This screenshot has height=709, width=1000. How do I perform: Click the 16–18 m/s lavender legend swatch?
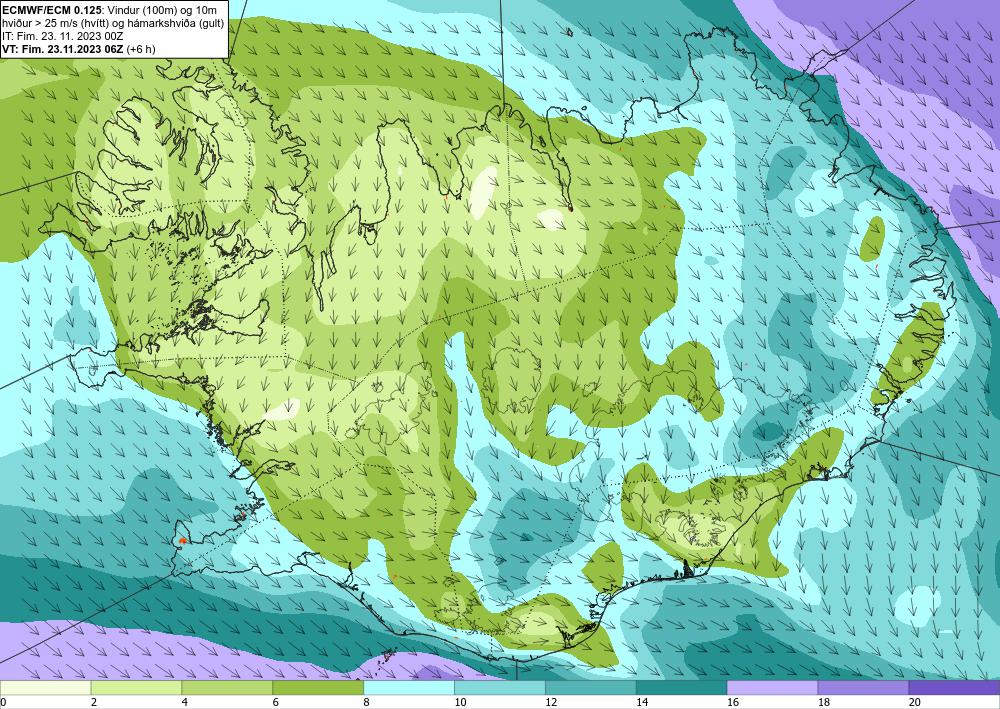[x=772, y=688]
